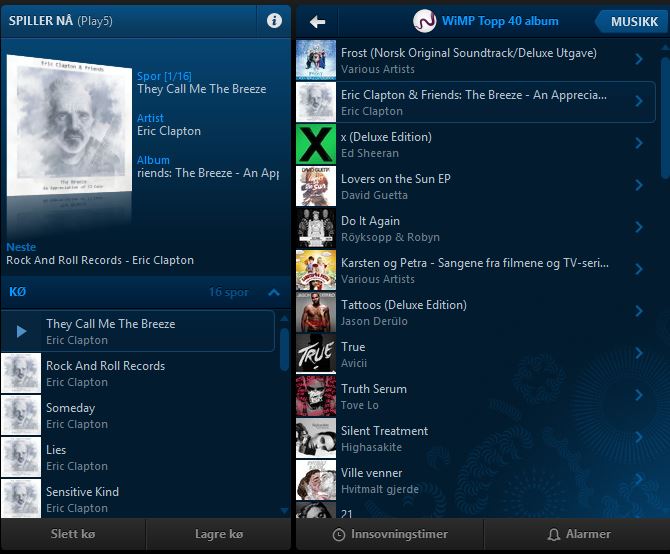The image size is (670, 554).
Task: Select Hvitmalt gjerde Ville venner cover
Action: 316,480
